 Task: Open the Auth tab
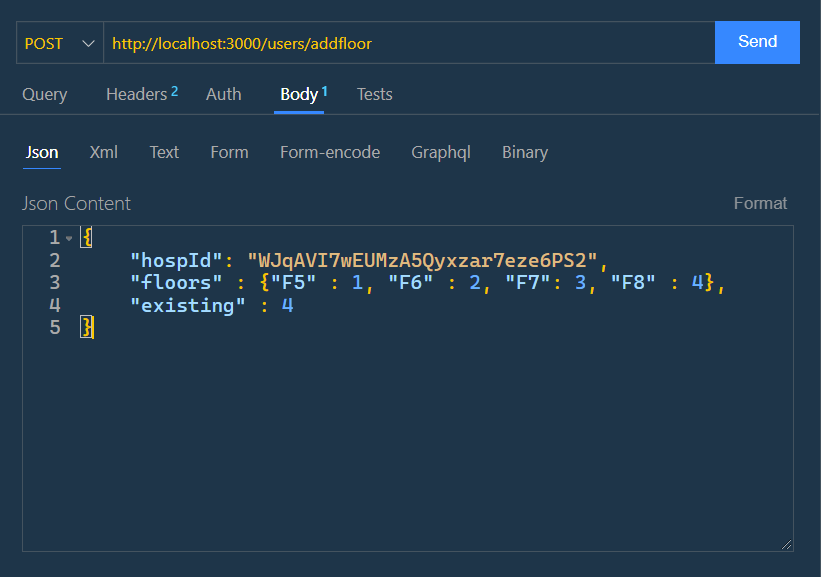click(x=223, y=94)
